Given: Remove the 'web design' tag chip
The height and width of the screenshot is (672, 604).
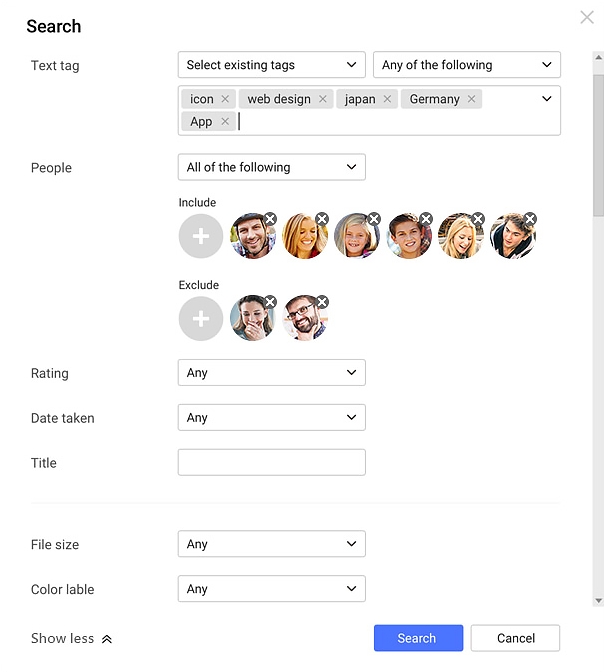Looking at the screenshot, I should pyautogui.click(x=323, y=99).
